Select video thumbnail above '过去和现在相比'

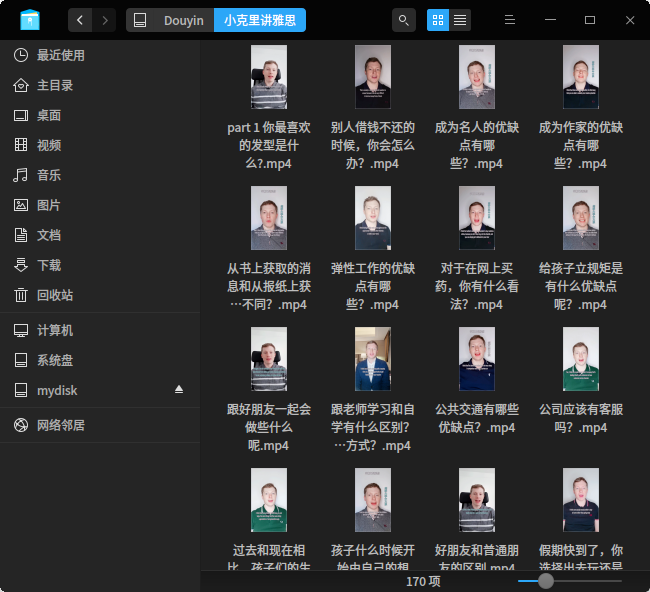(269, 500)
